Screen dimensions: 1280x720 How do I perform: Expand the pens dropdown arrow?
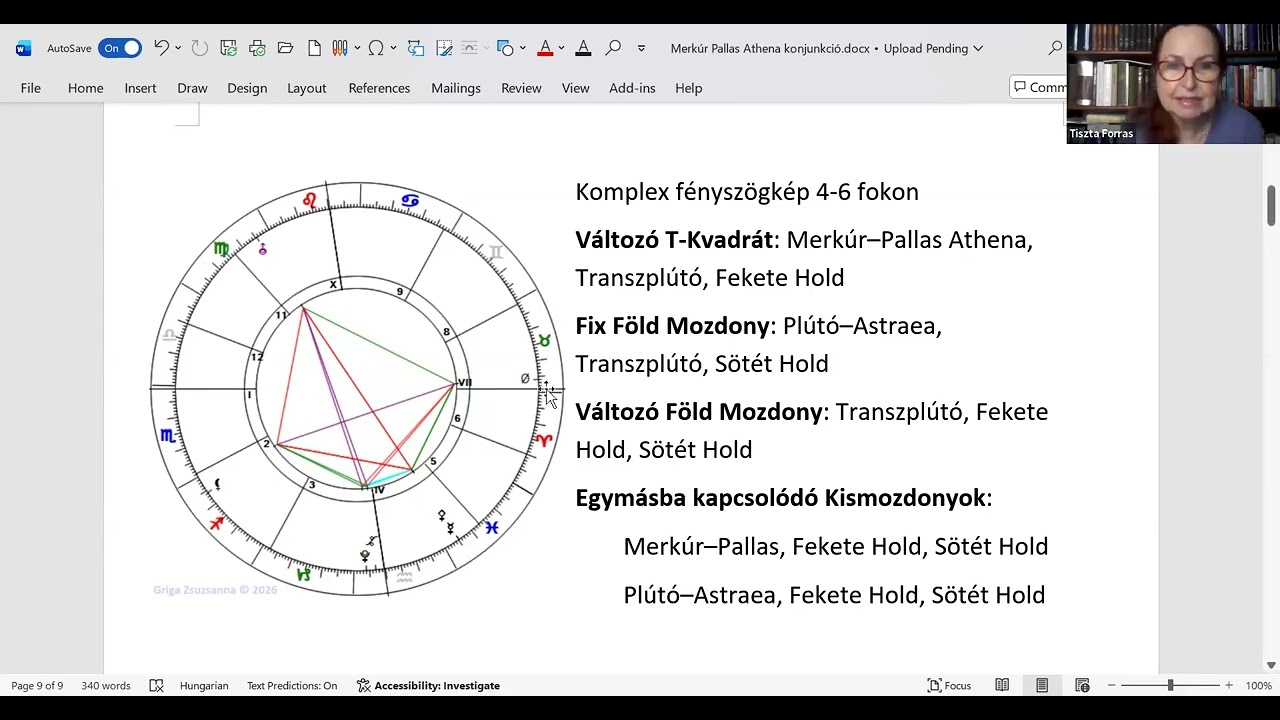pyautogui.click(x=356, y=48)
